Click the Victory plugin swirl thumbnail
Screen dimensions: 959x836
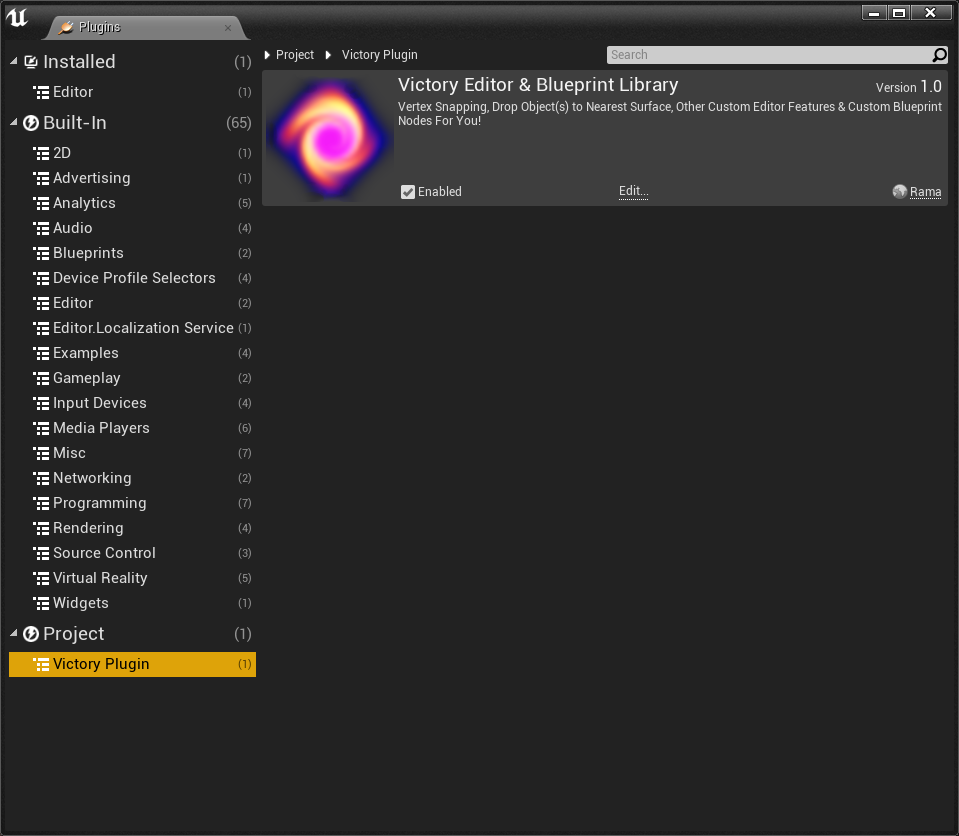pos(330,139)
